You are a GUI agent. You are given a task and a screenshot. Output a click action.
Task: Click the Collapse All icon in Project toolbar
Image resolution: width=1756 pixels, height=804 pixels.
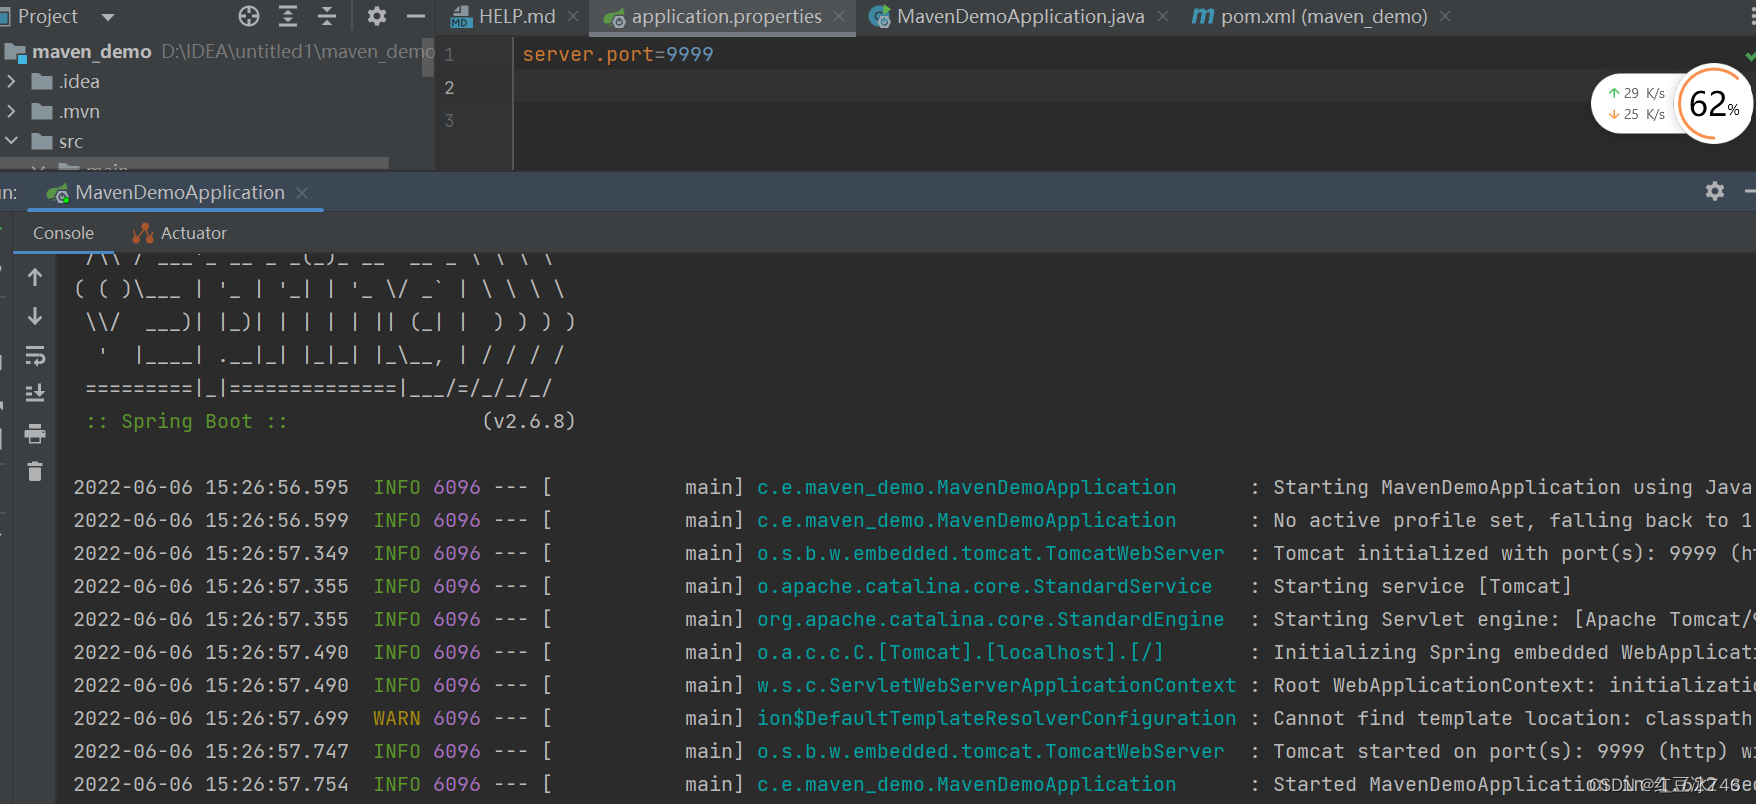coord(327,16)
